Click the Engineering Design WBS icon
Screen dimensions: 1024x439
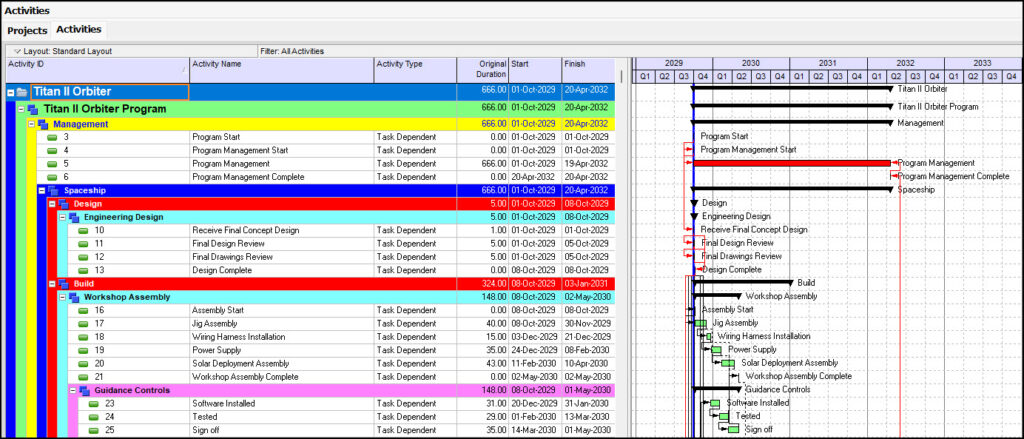coord(74,217)
